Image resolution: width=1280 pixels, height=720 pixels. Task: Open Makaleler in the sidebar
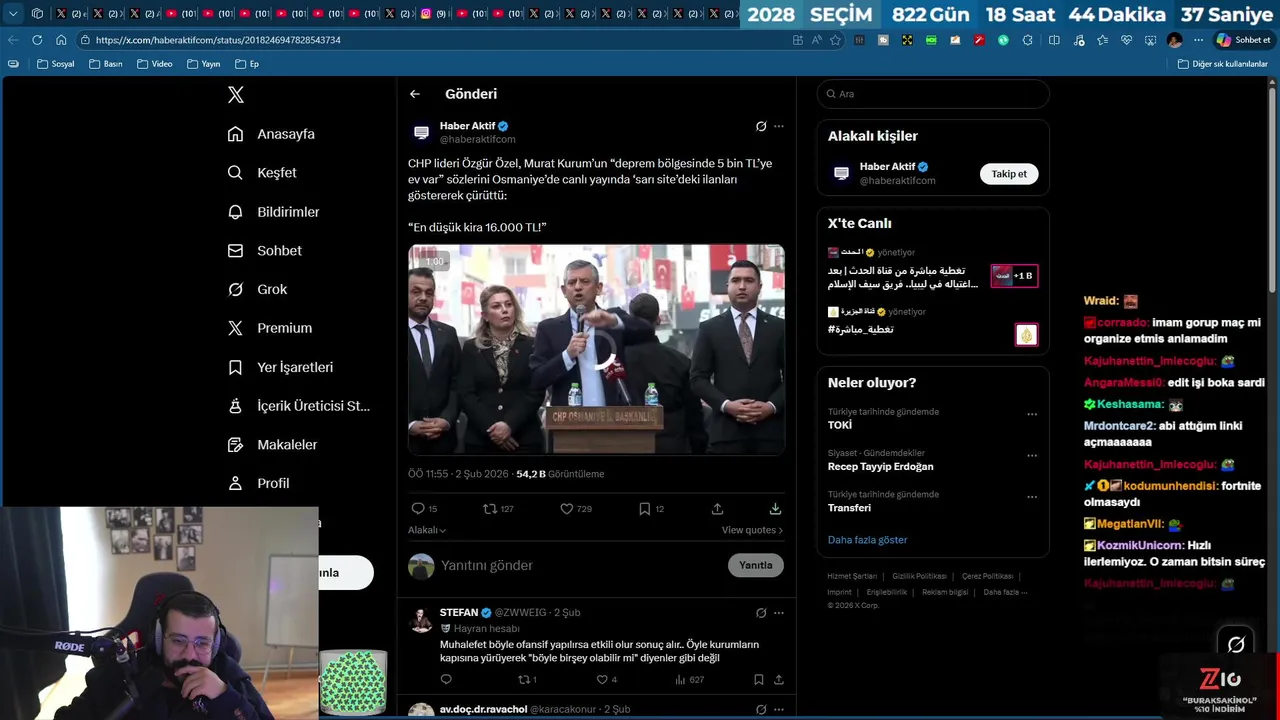click(x=273, y=445)
